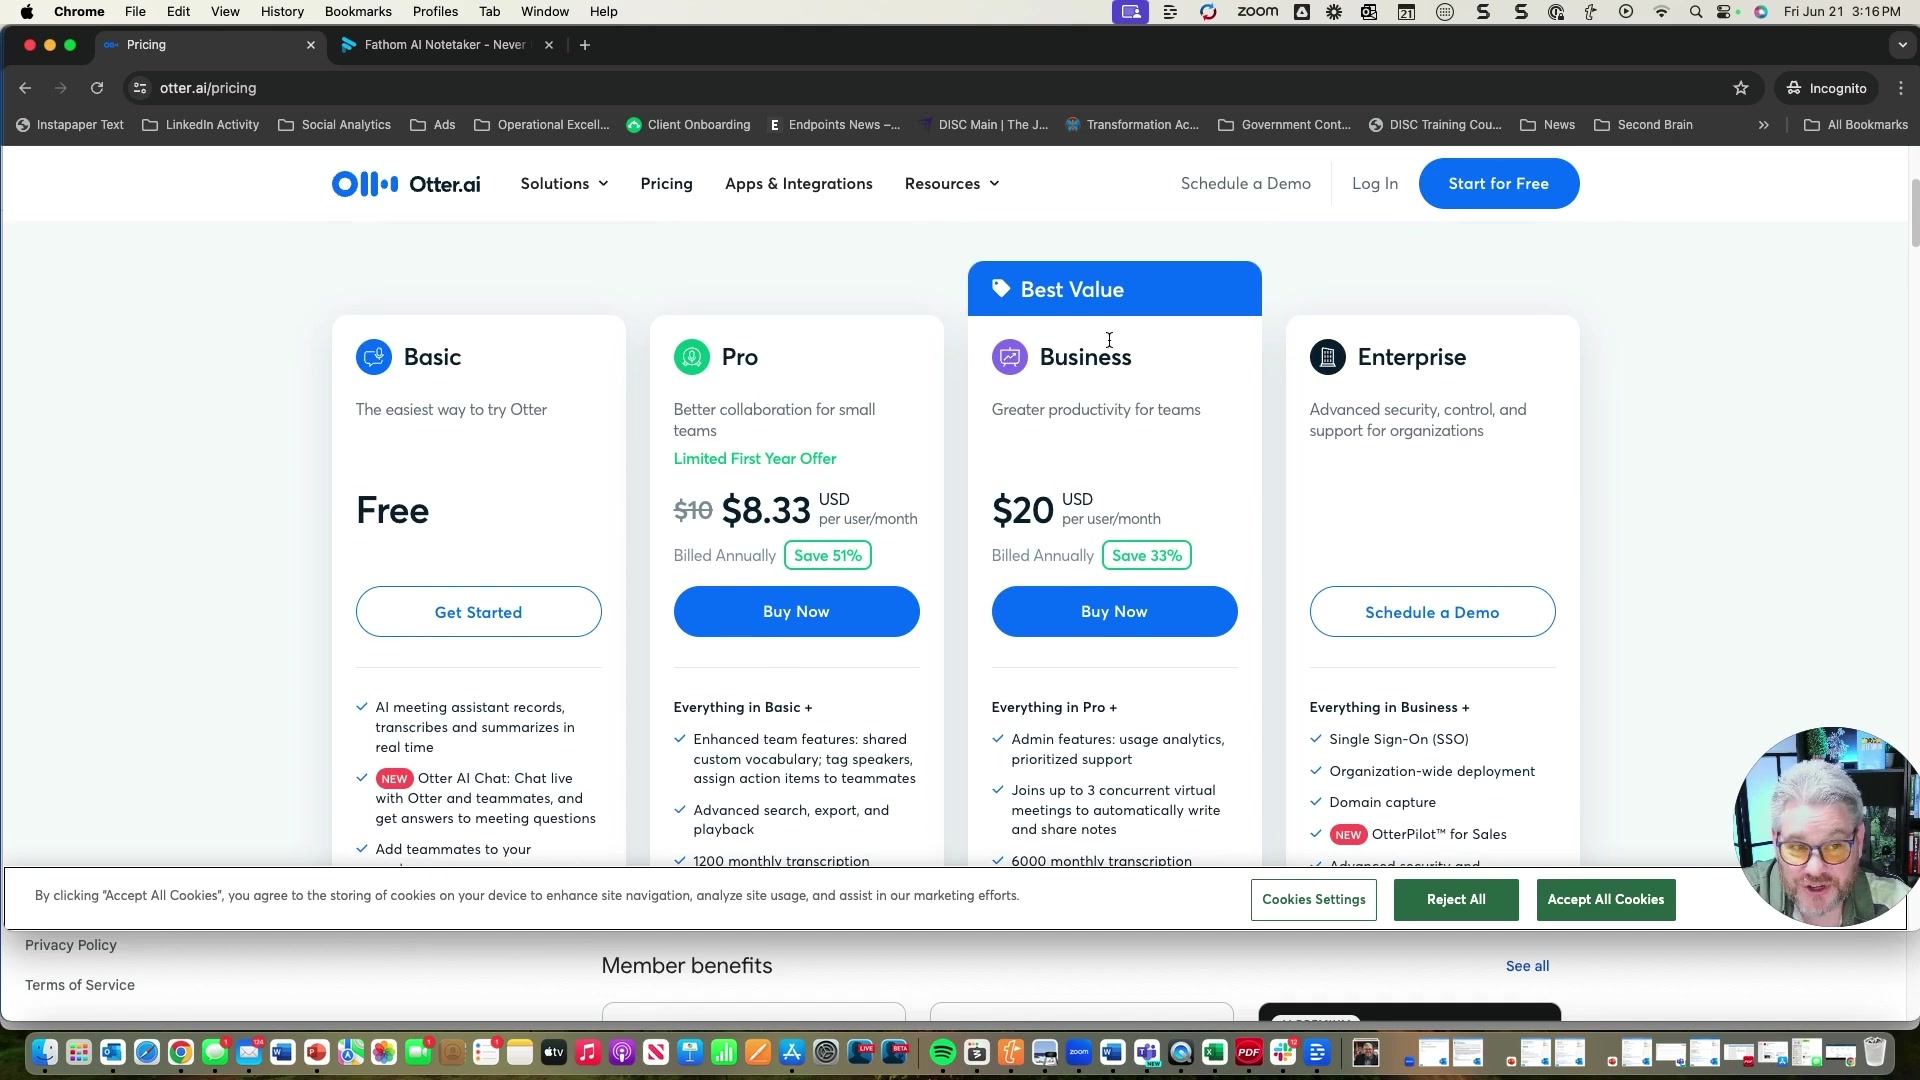Click Buy Now for Pro plan
This screenshot has height=1080, width=1920.
[x=796, y=612]
